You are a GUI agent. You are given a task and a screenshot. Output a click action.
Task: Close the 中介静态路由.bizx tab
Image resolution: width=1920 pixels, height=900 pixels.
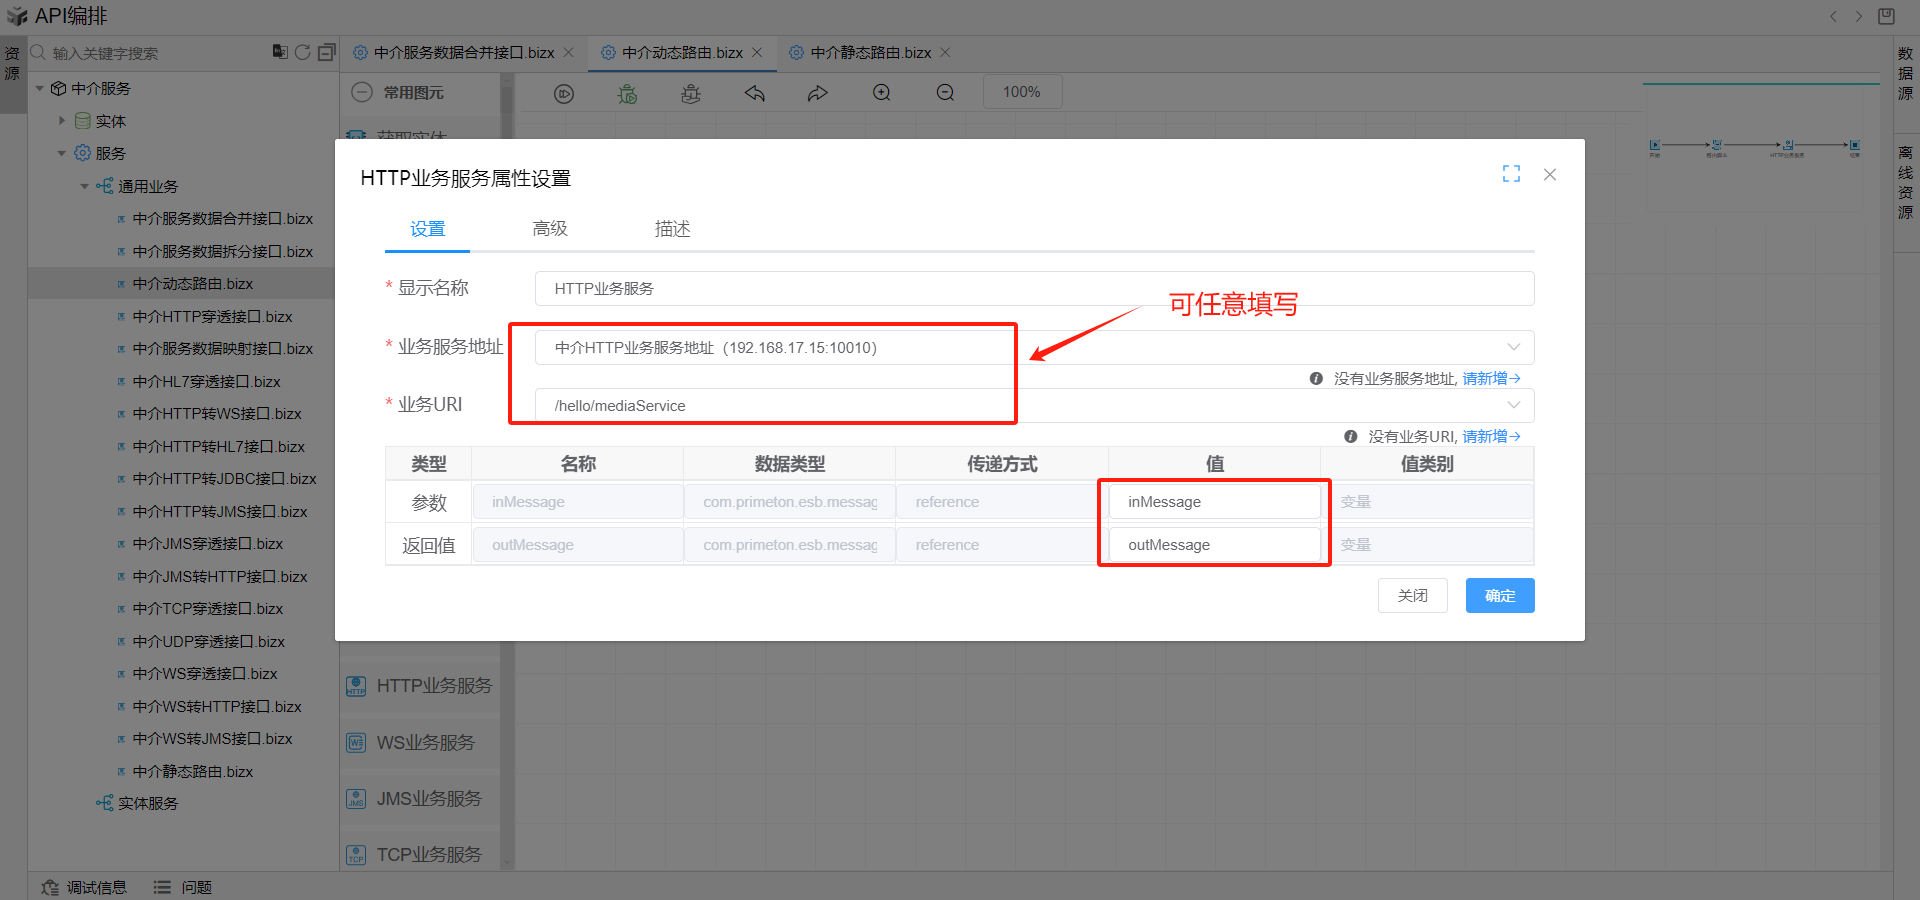point(945,53)
